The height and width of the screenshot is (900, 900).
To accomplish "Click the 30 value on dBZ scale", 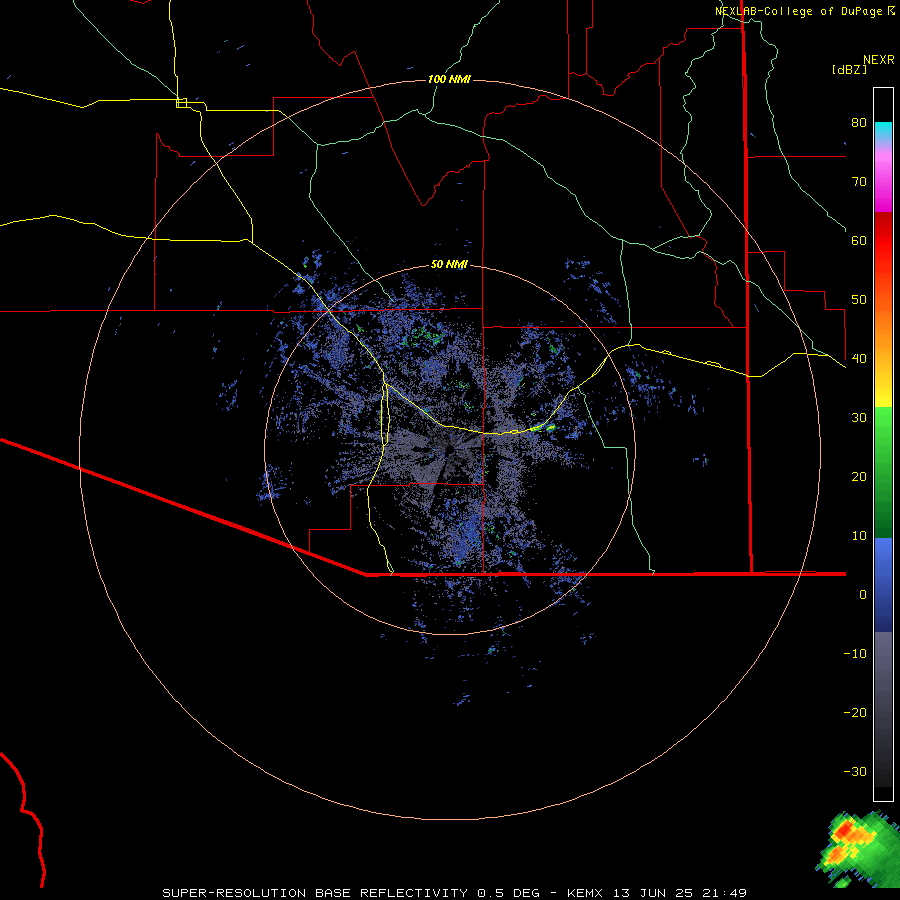I will click(x=859, y=417).
